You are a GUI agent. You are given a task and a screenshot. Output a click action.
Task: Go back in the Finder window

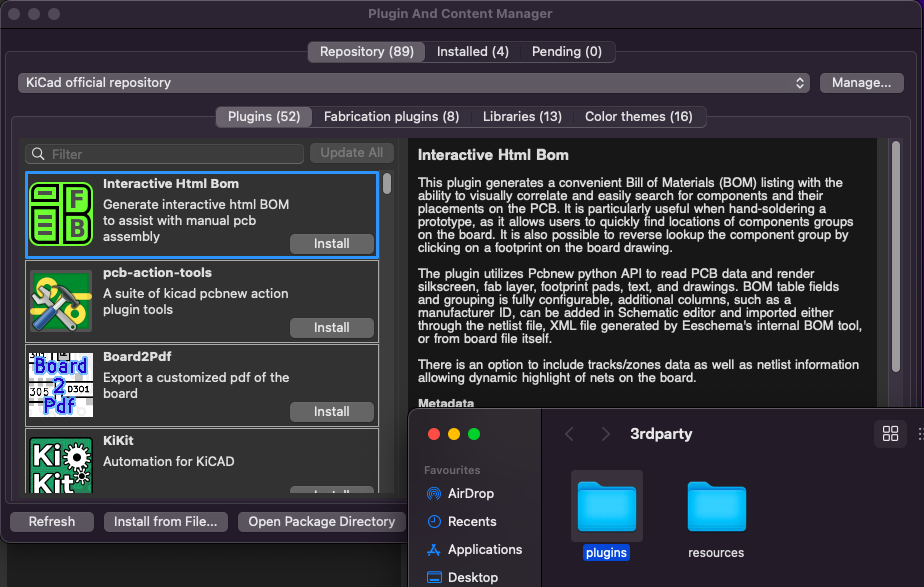[x=569, y=434]
